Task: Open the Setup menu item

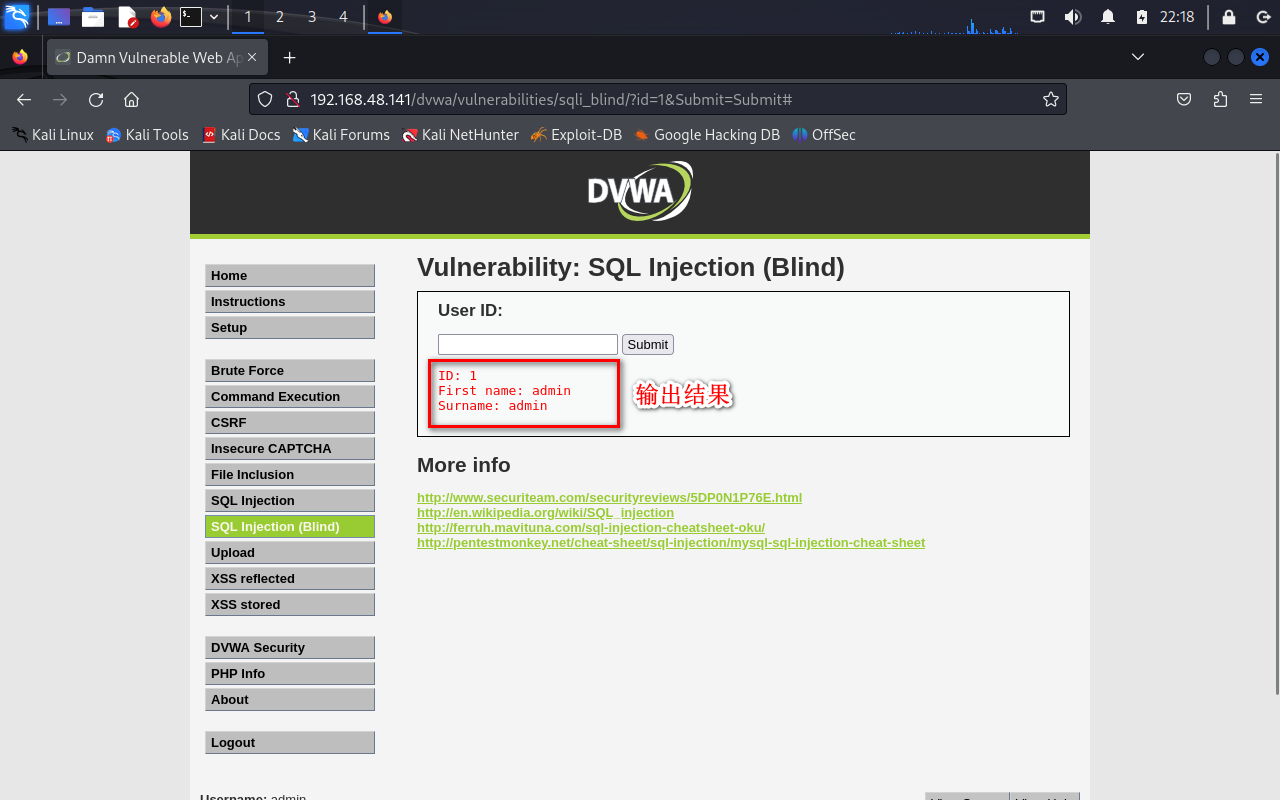Action: [x=290, y=328]
